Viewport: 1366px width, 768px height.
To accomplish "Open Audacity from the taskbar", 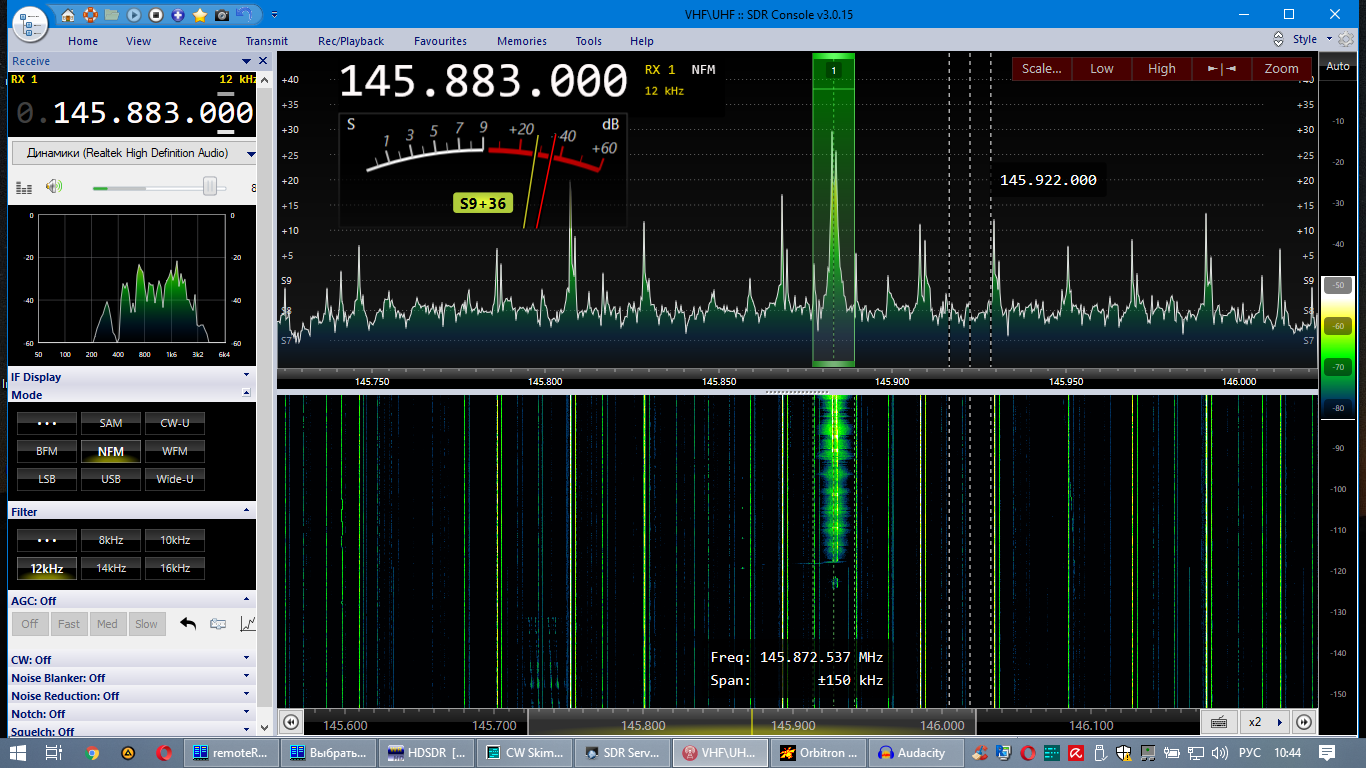I will coord(914,751).
